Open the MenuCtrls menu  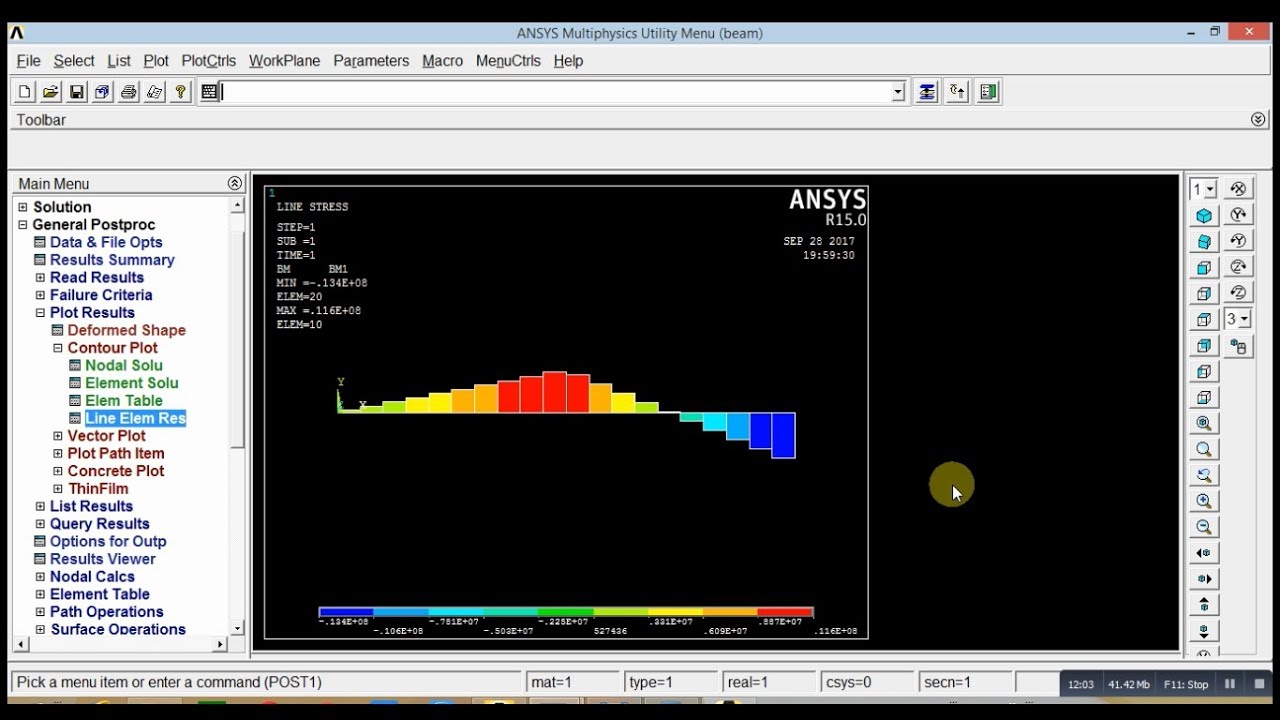pyautogui.click(x=508, y=61)
